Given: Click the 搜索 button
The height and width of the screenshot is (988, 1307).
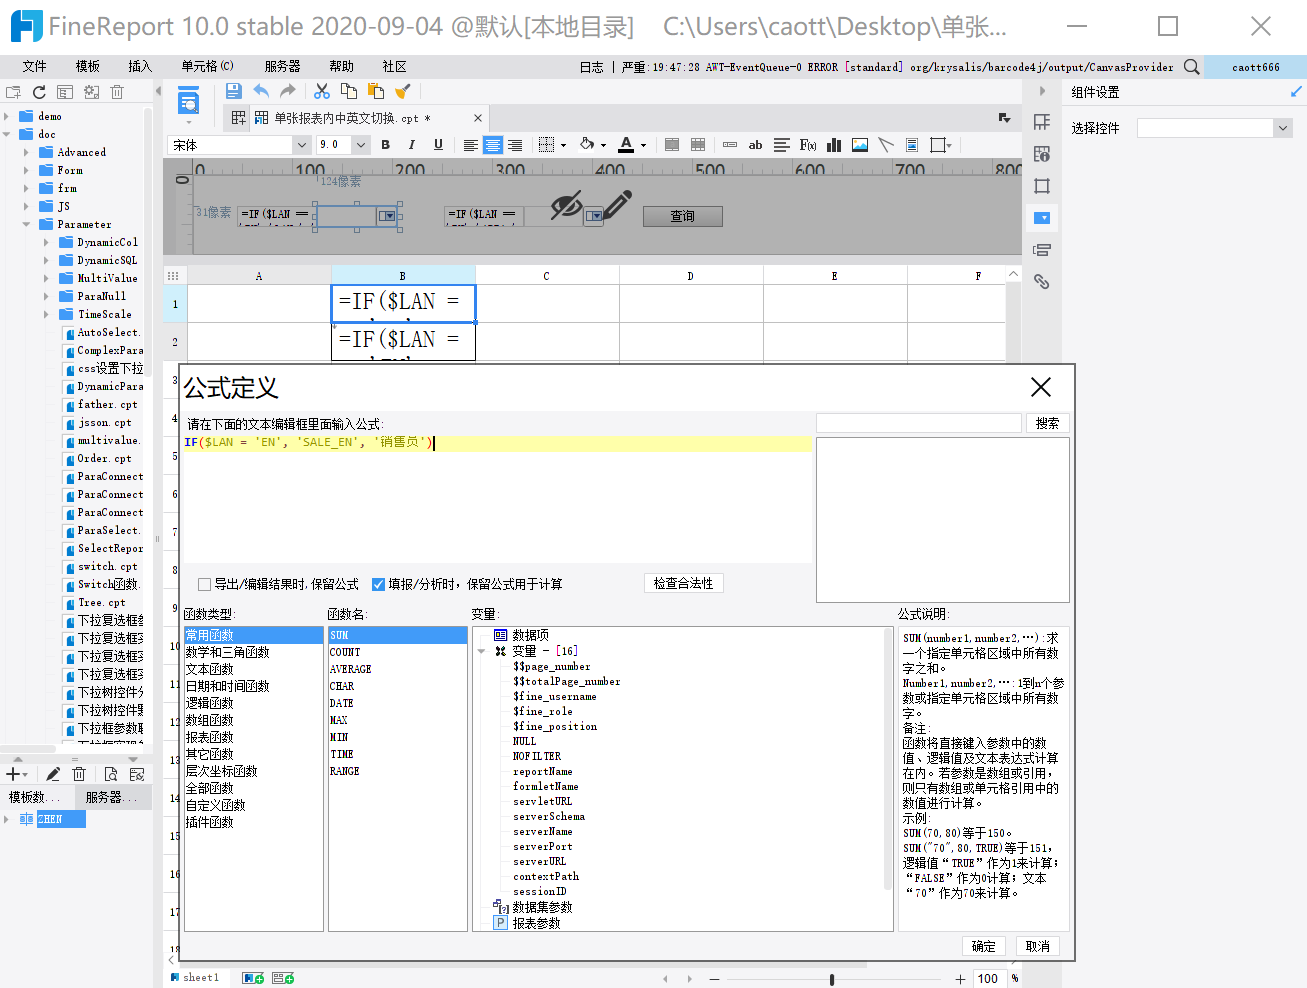Looking at the screenshot, I should tap(1048, 423).
